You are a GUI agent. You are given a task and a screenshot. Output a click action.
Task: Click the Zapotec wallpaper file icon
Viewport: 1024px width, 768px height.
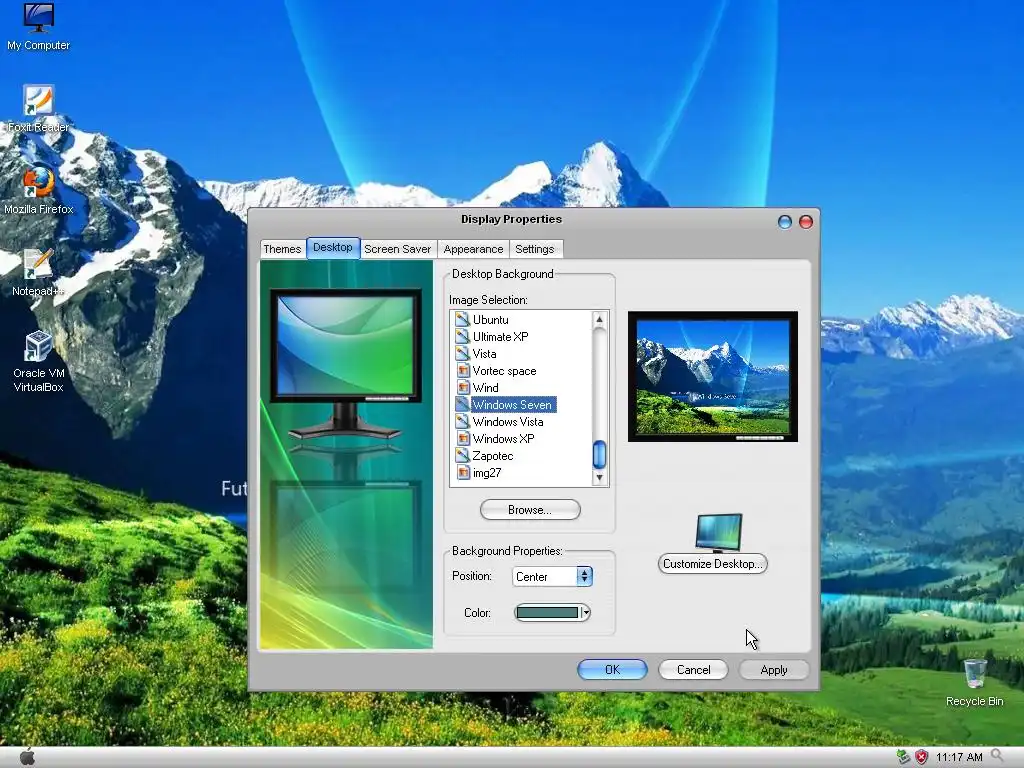(462, 455)
